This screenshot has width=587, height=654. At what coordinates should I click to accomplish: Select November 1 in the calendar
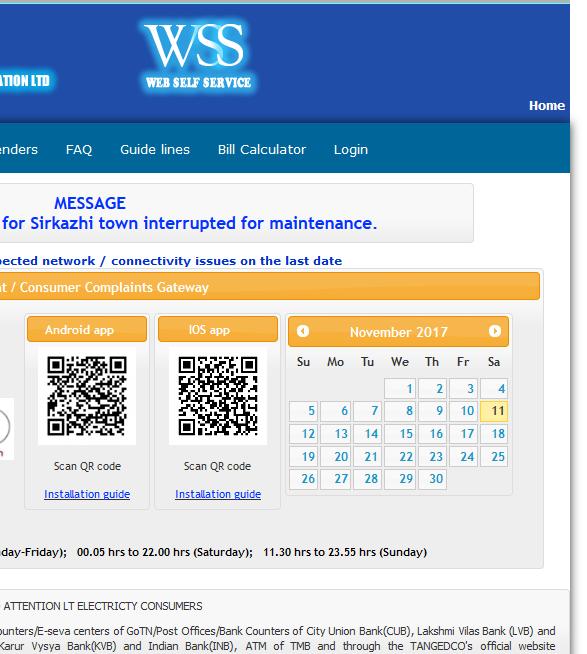400,389
